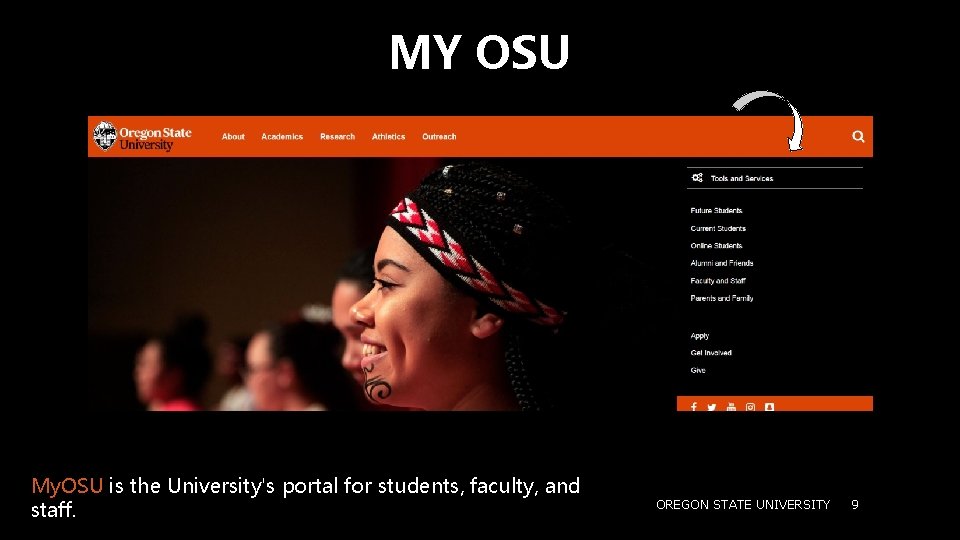960x540 pixels.
Task: Click the Apply link
Action: click(x=700, y=336)
